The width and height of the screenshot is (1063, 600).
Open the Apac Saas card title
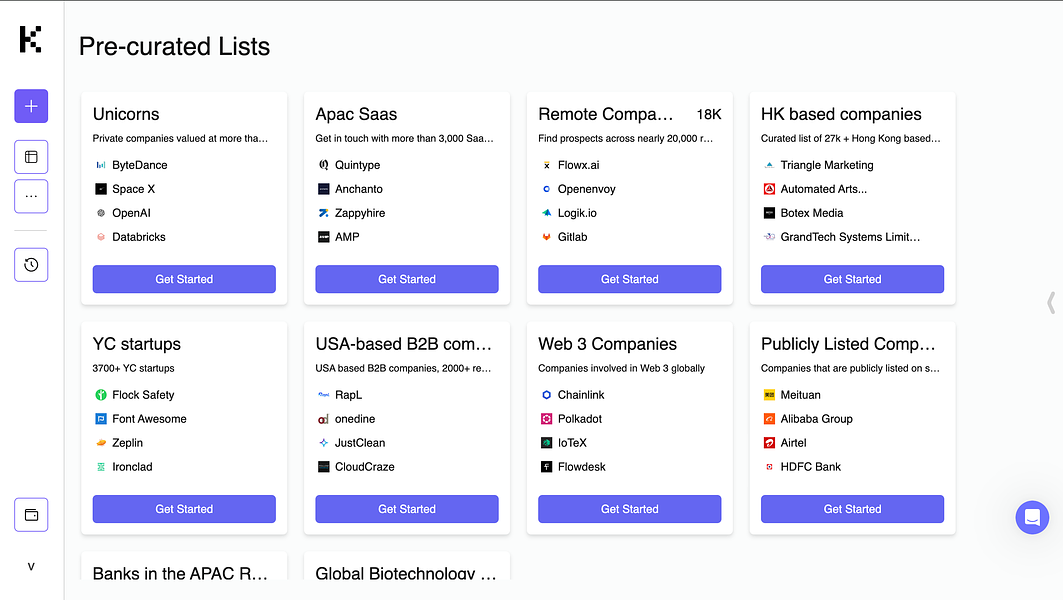click(x=357, y=114)
